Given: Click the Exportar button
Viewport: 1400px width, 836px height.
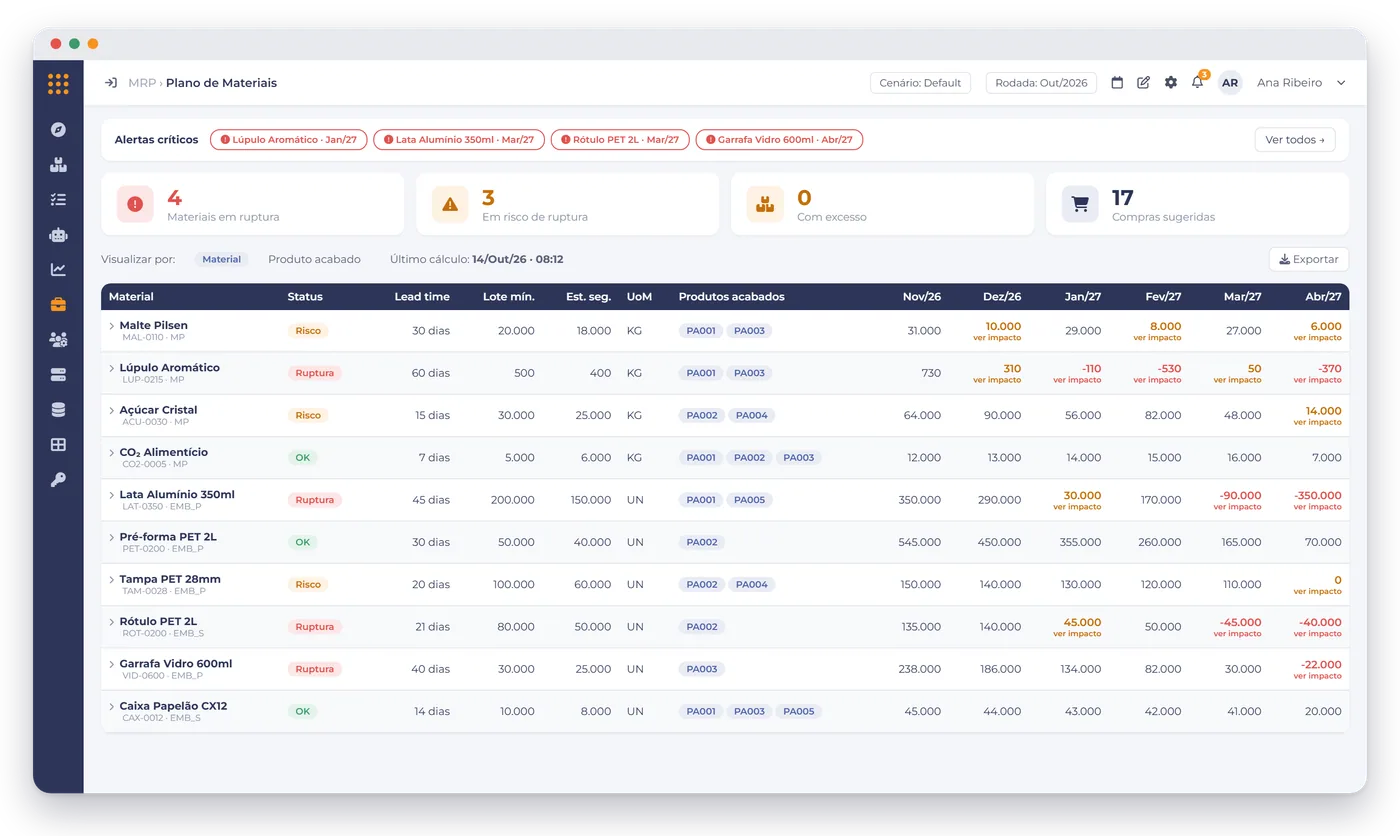Looking at the screenshot, I should click(1309, 259).
